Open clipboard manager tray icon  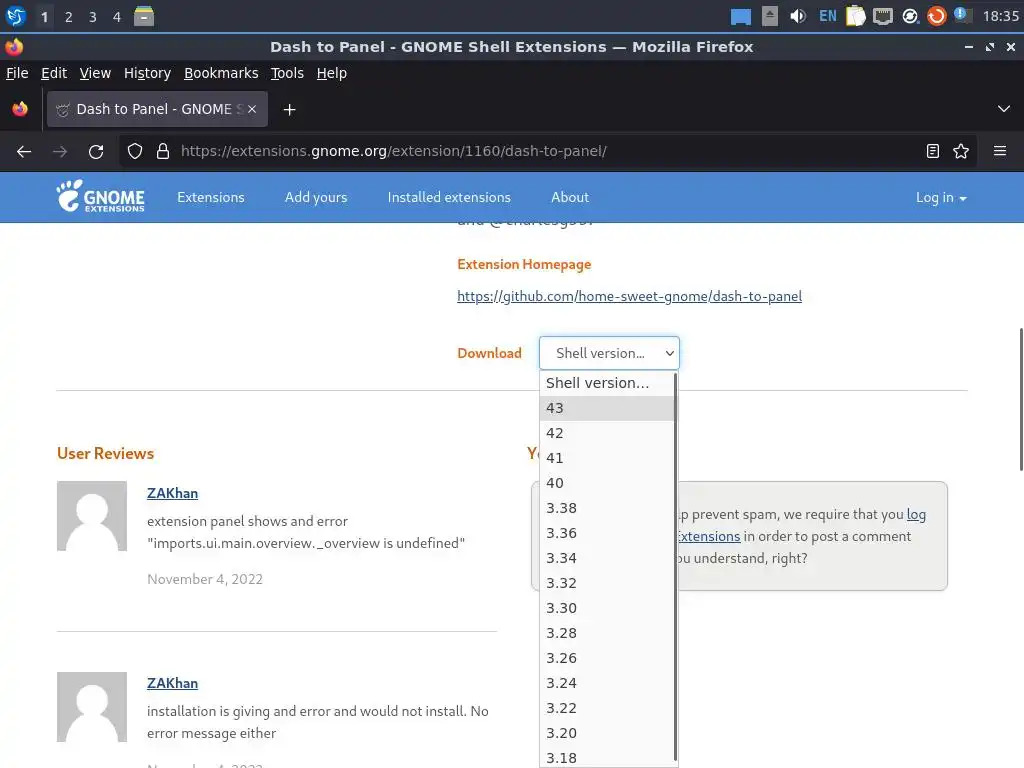[x=856, y=16]
